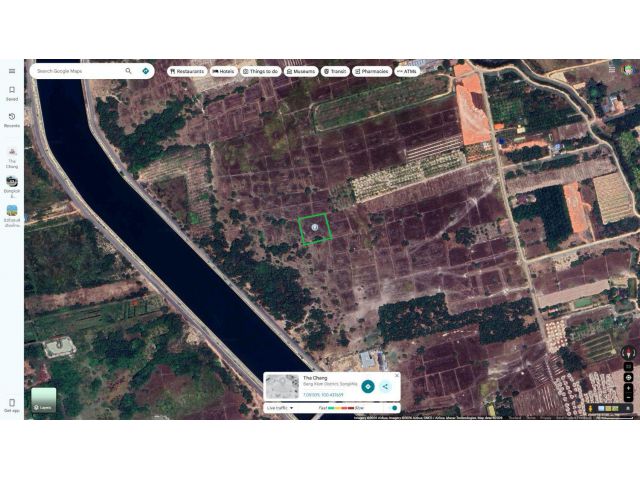
Task: Click the Get app phone icon
Action: click(x=12, y=405)
